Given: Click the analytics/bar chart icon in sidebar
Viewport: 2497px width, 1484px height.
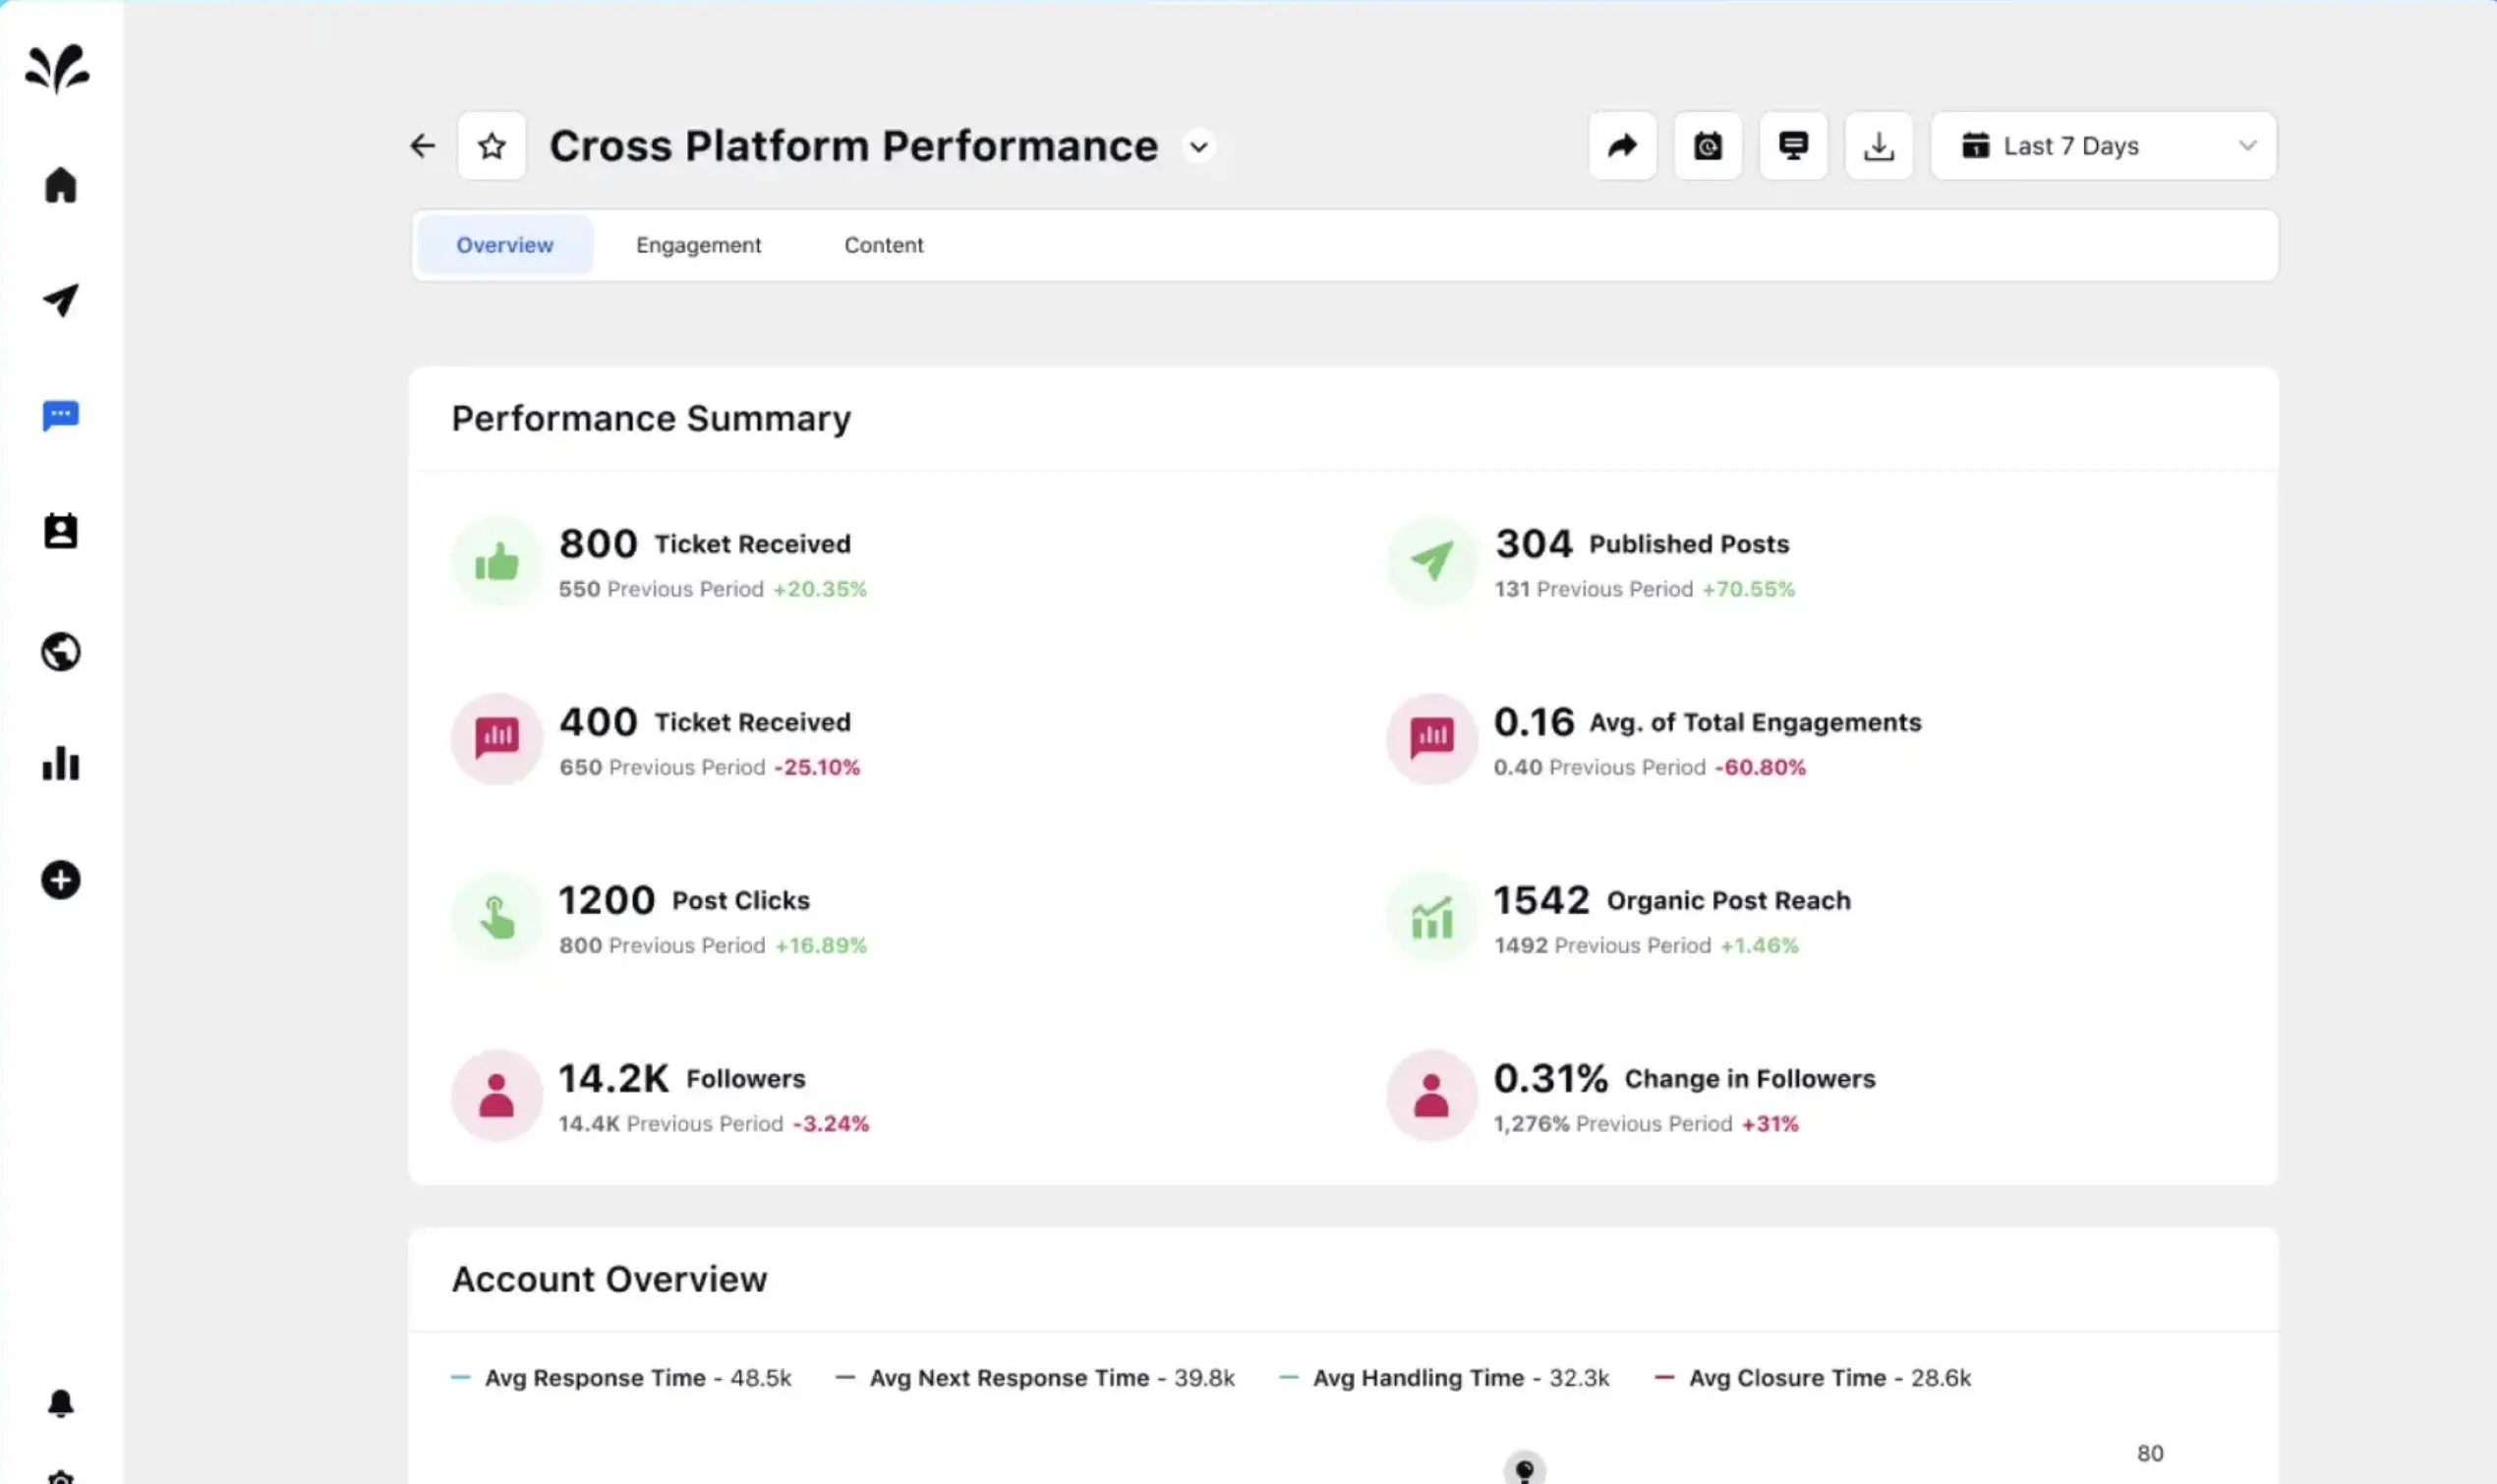Looking at the screenshot, I should click(x=60, y=764).
